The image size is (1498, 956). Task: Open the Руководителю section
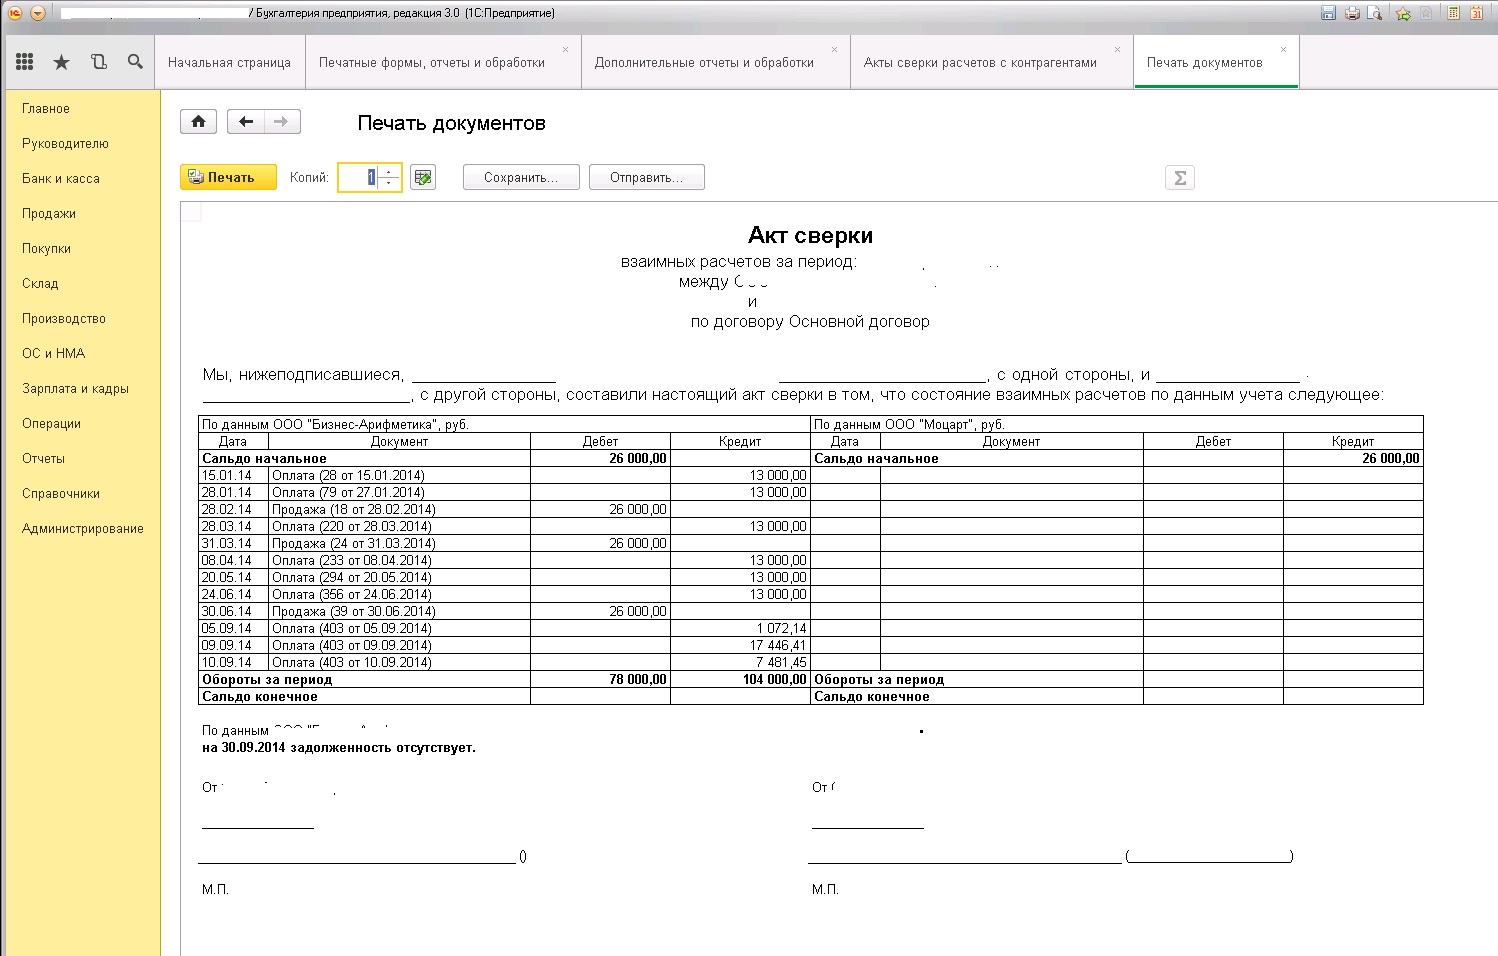65,143
